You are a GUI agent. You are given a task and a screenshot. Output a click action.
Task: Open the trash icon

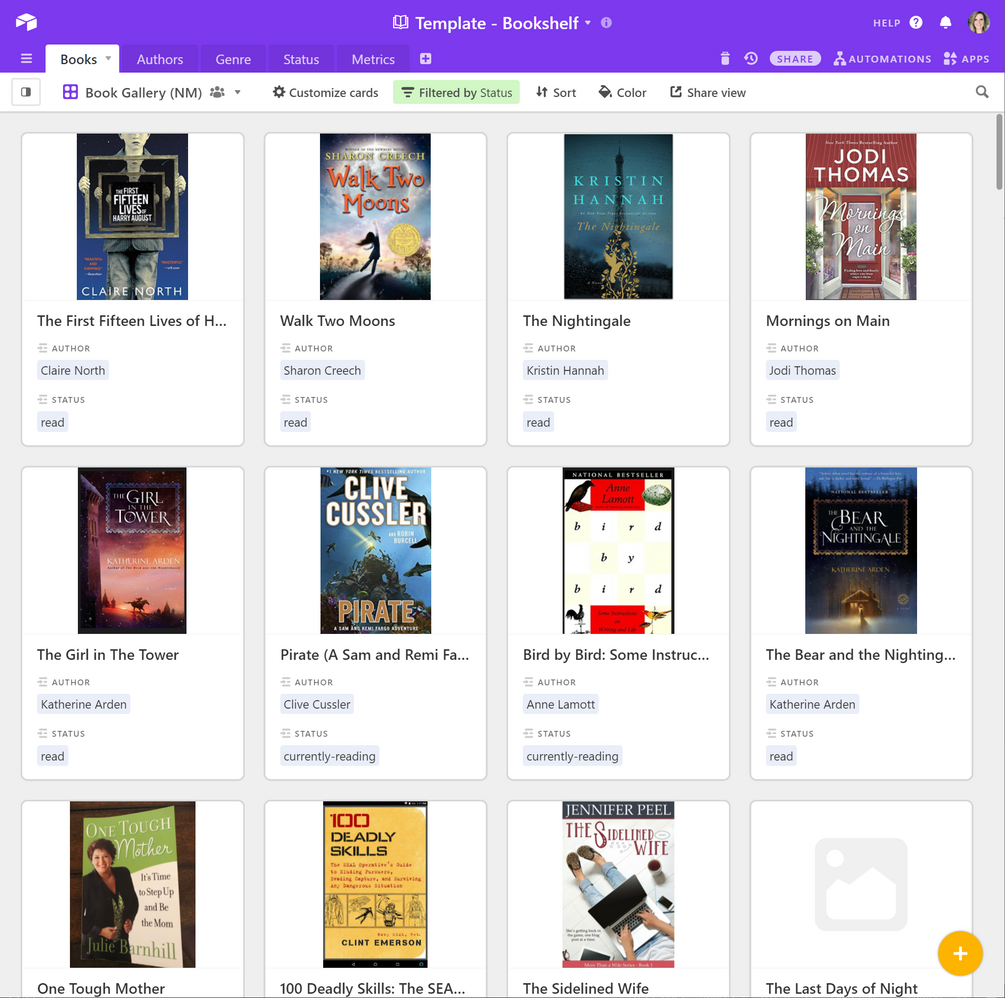(725, 59)
